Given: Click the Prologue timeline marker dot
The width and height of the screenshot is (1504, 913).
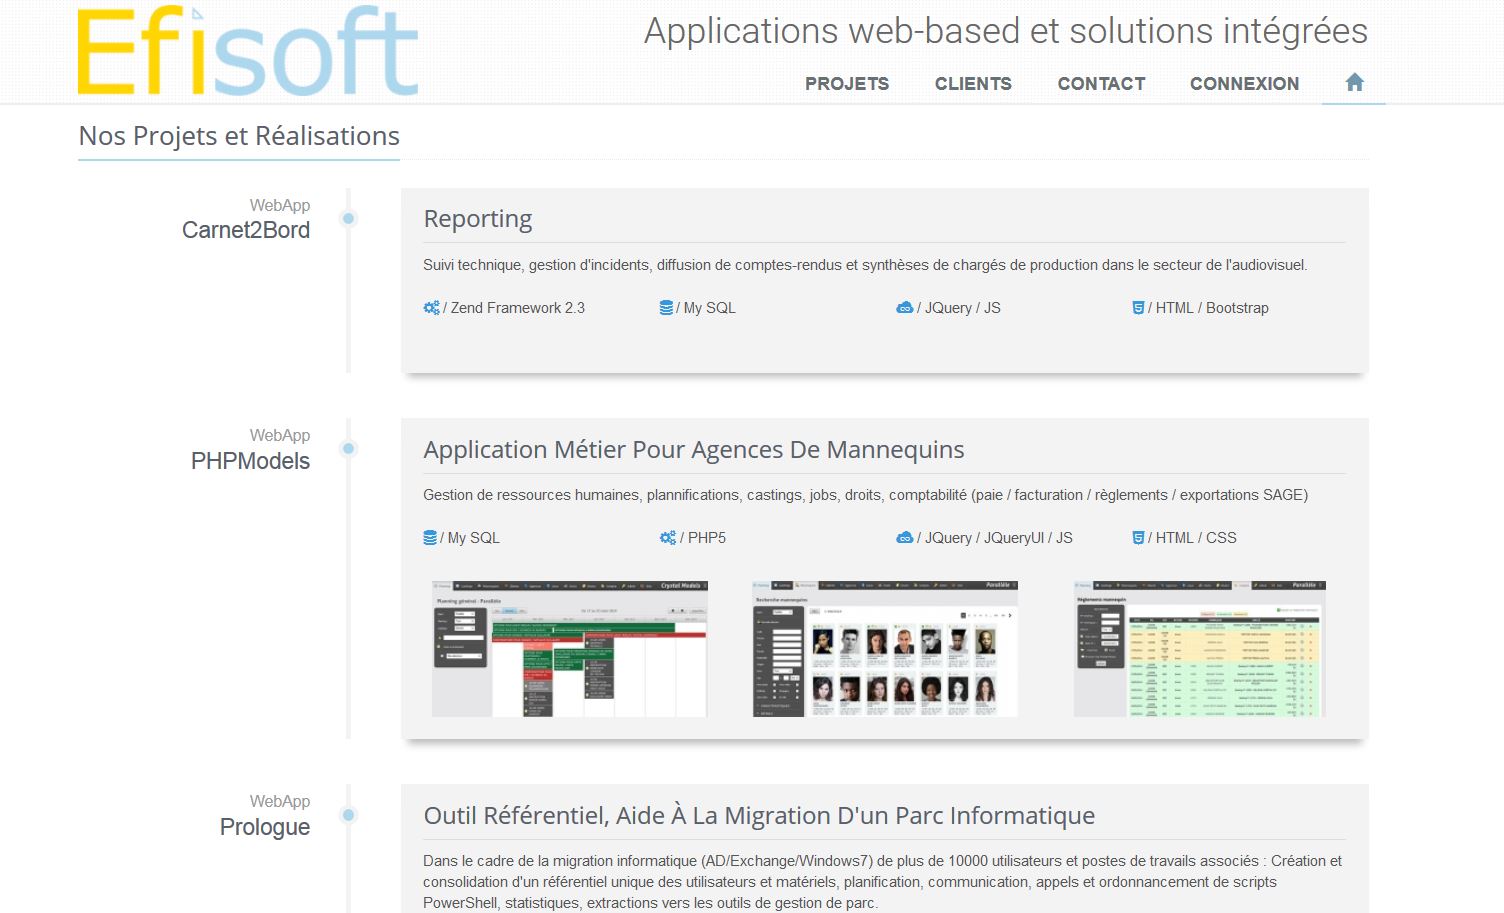Looking at the screenshot, I should click(x=348, y=815).
